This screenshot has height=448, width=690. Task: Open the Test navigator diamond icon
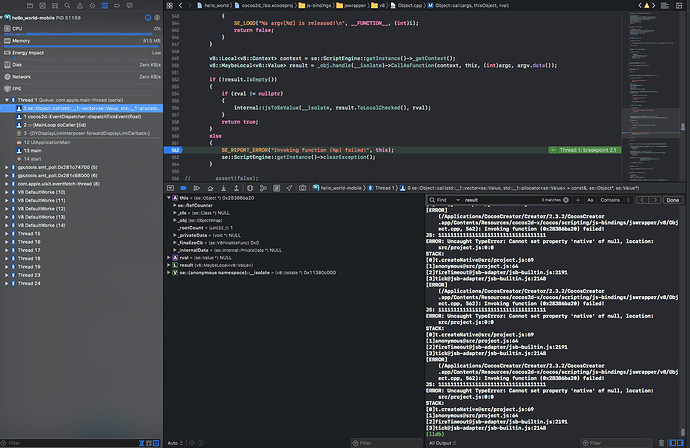pyautogui.click(x=92, y=6)
